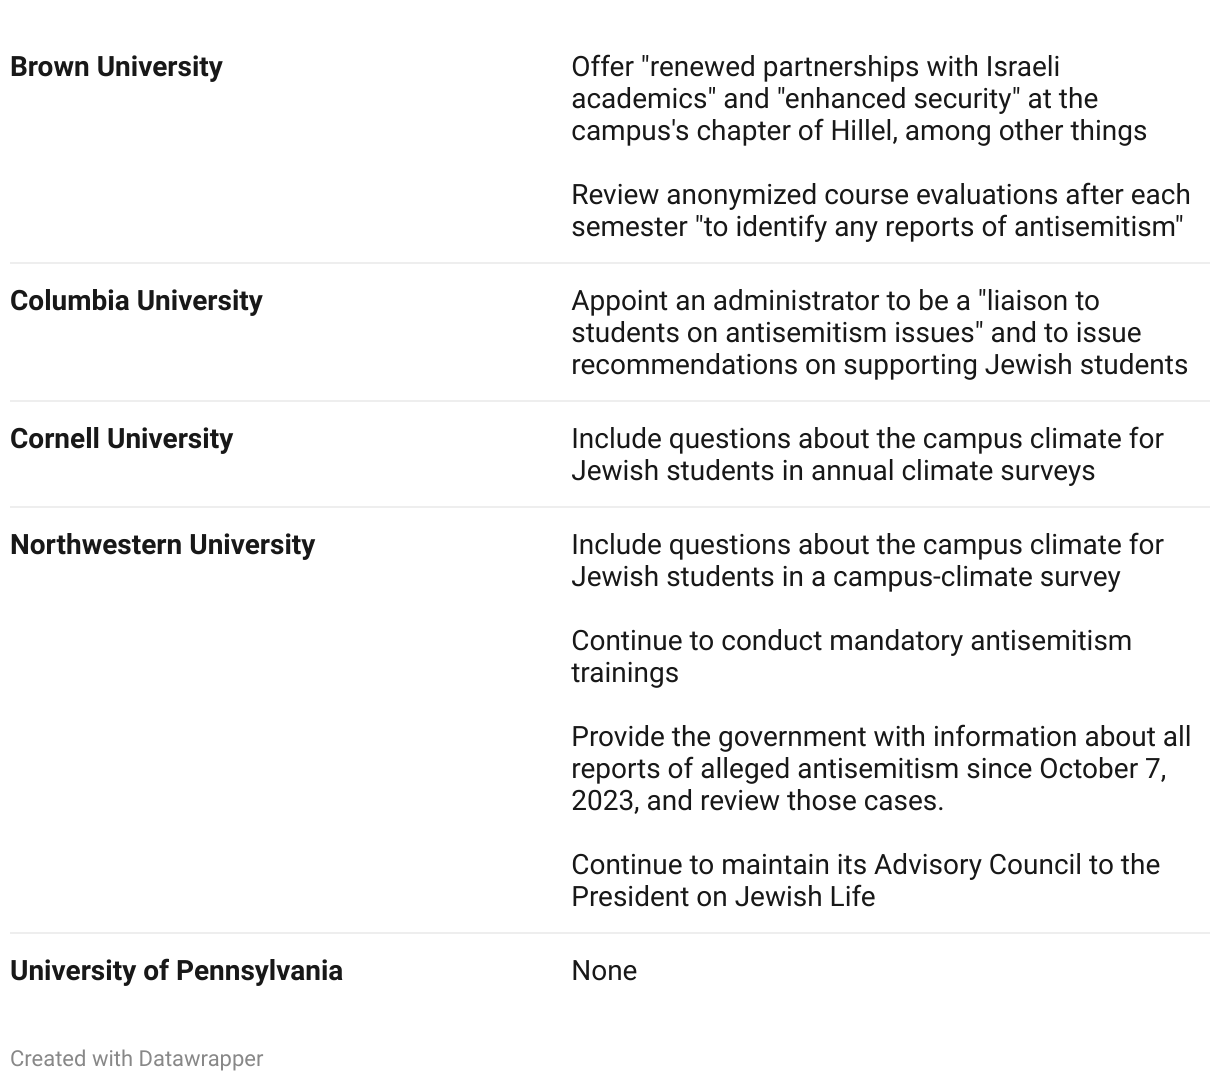Click the "None" cell for Pennsylvania

pos(604,971)
